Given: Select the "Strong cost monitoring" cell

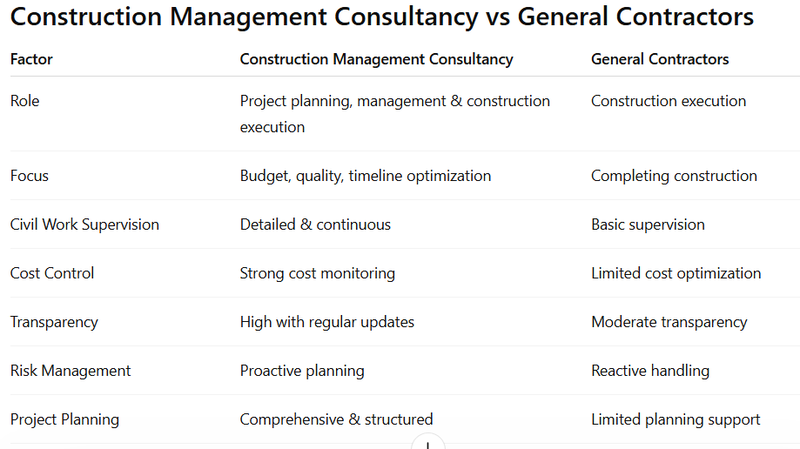Looking at the screenshot, I should pyautogui.click(x=317, y=273).
